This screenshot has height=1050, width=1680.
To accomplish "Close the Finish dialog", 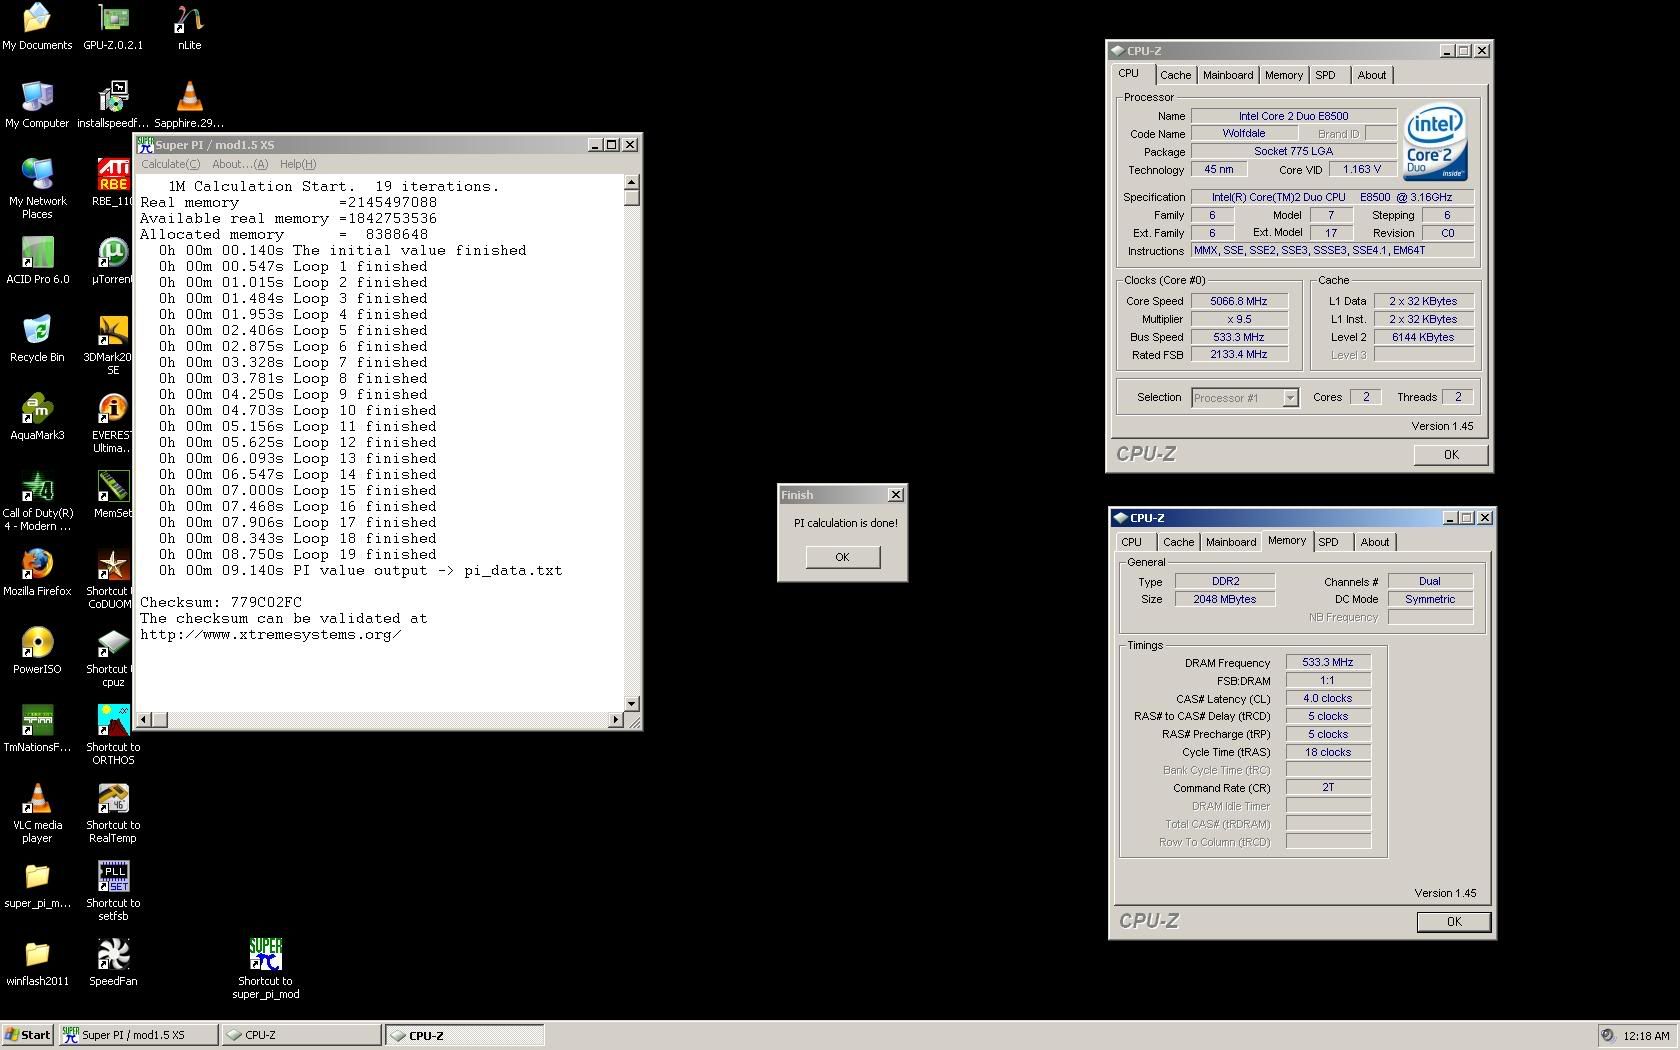I will tap(896, 494).
